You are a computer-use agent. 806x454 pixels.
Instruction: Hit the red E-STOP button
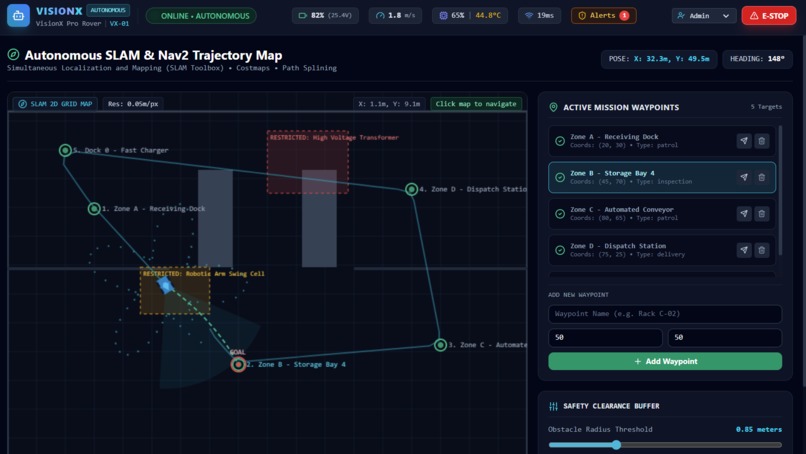click(x=768, y=15)
